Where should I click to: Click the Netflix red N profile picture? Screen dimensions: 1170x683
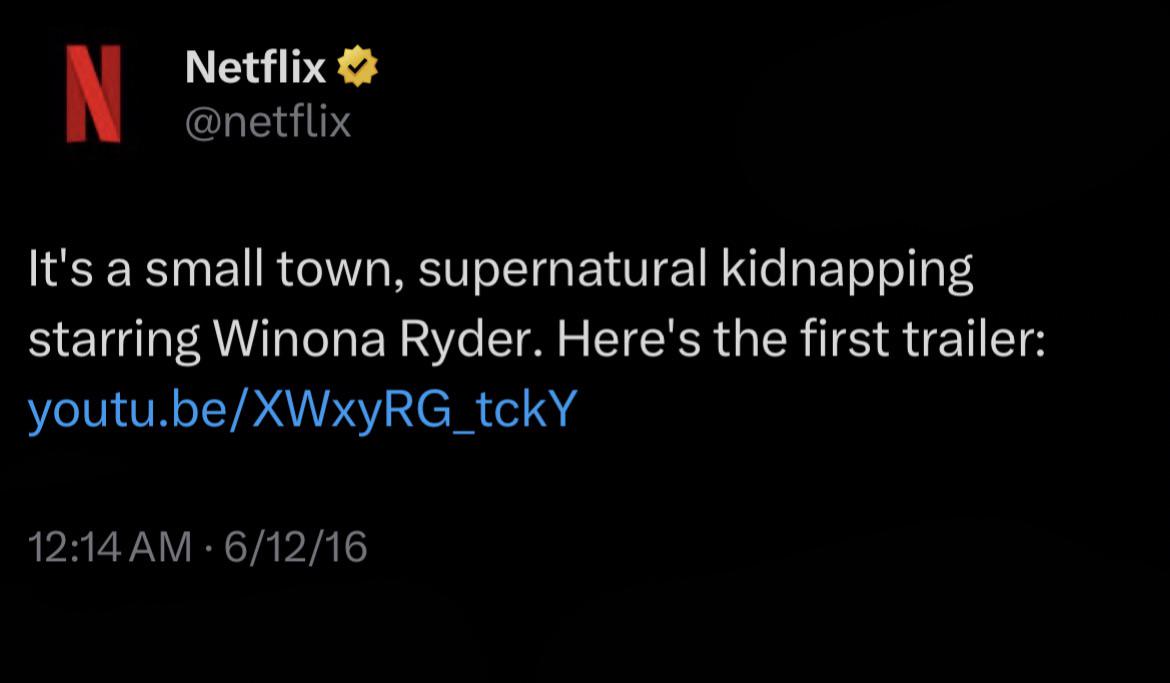pos(93,94)
